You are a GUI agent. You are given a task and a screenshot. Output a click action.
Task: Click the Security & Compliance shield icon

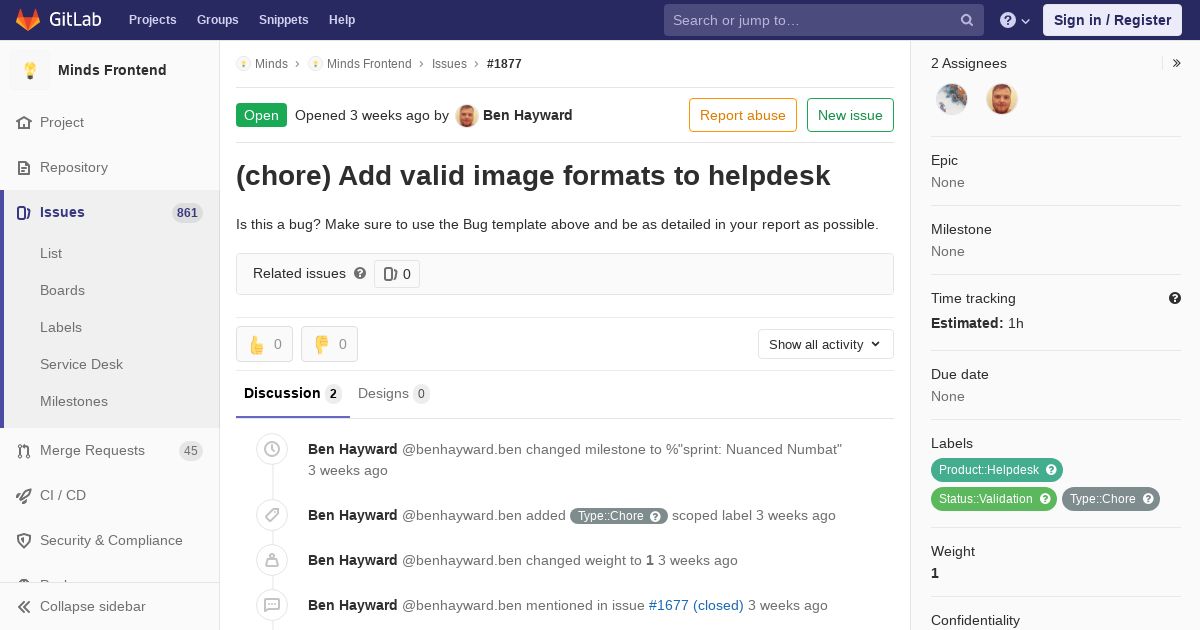tap(24, 540)
